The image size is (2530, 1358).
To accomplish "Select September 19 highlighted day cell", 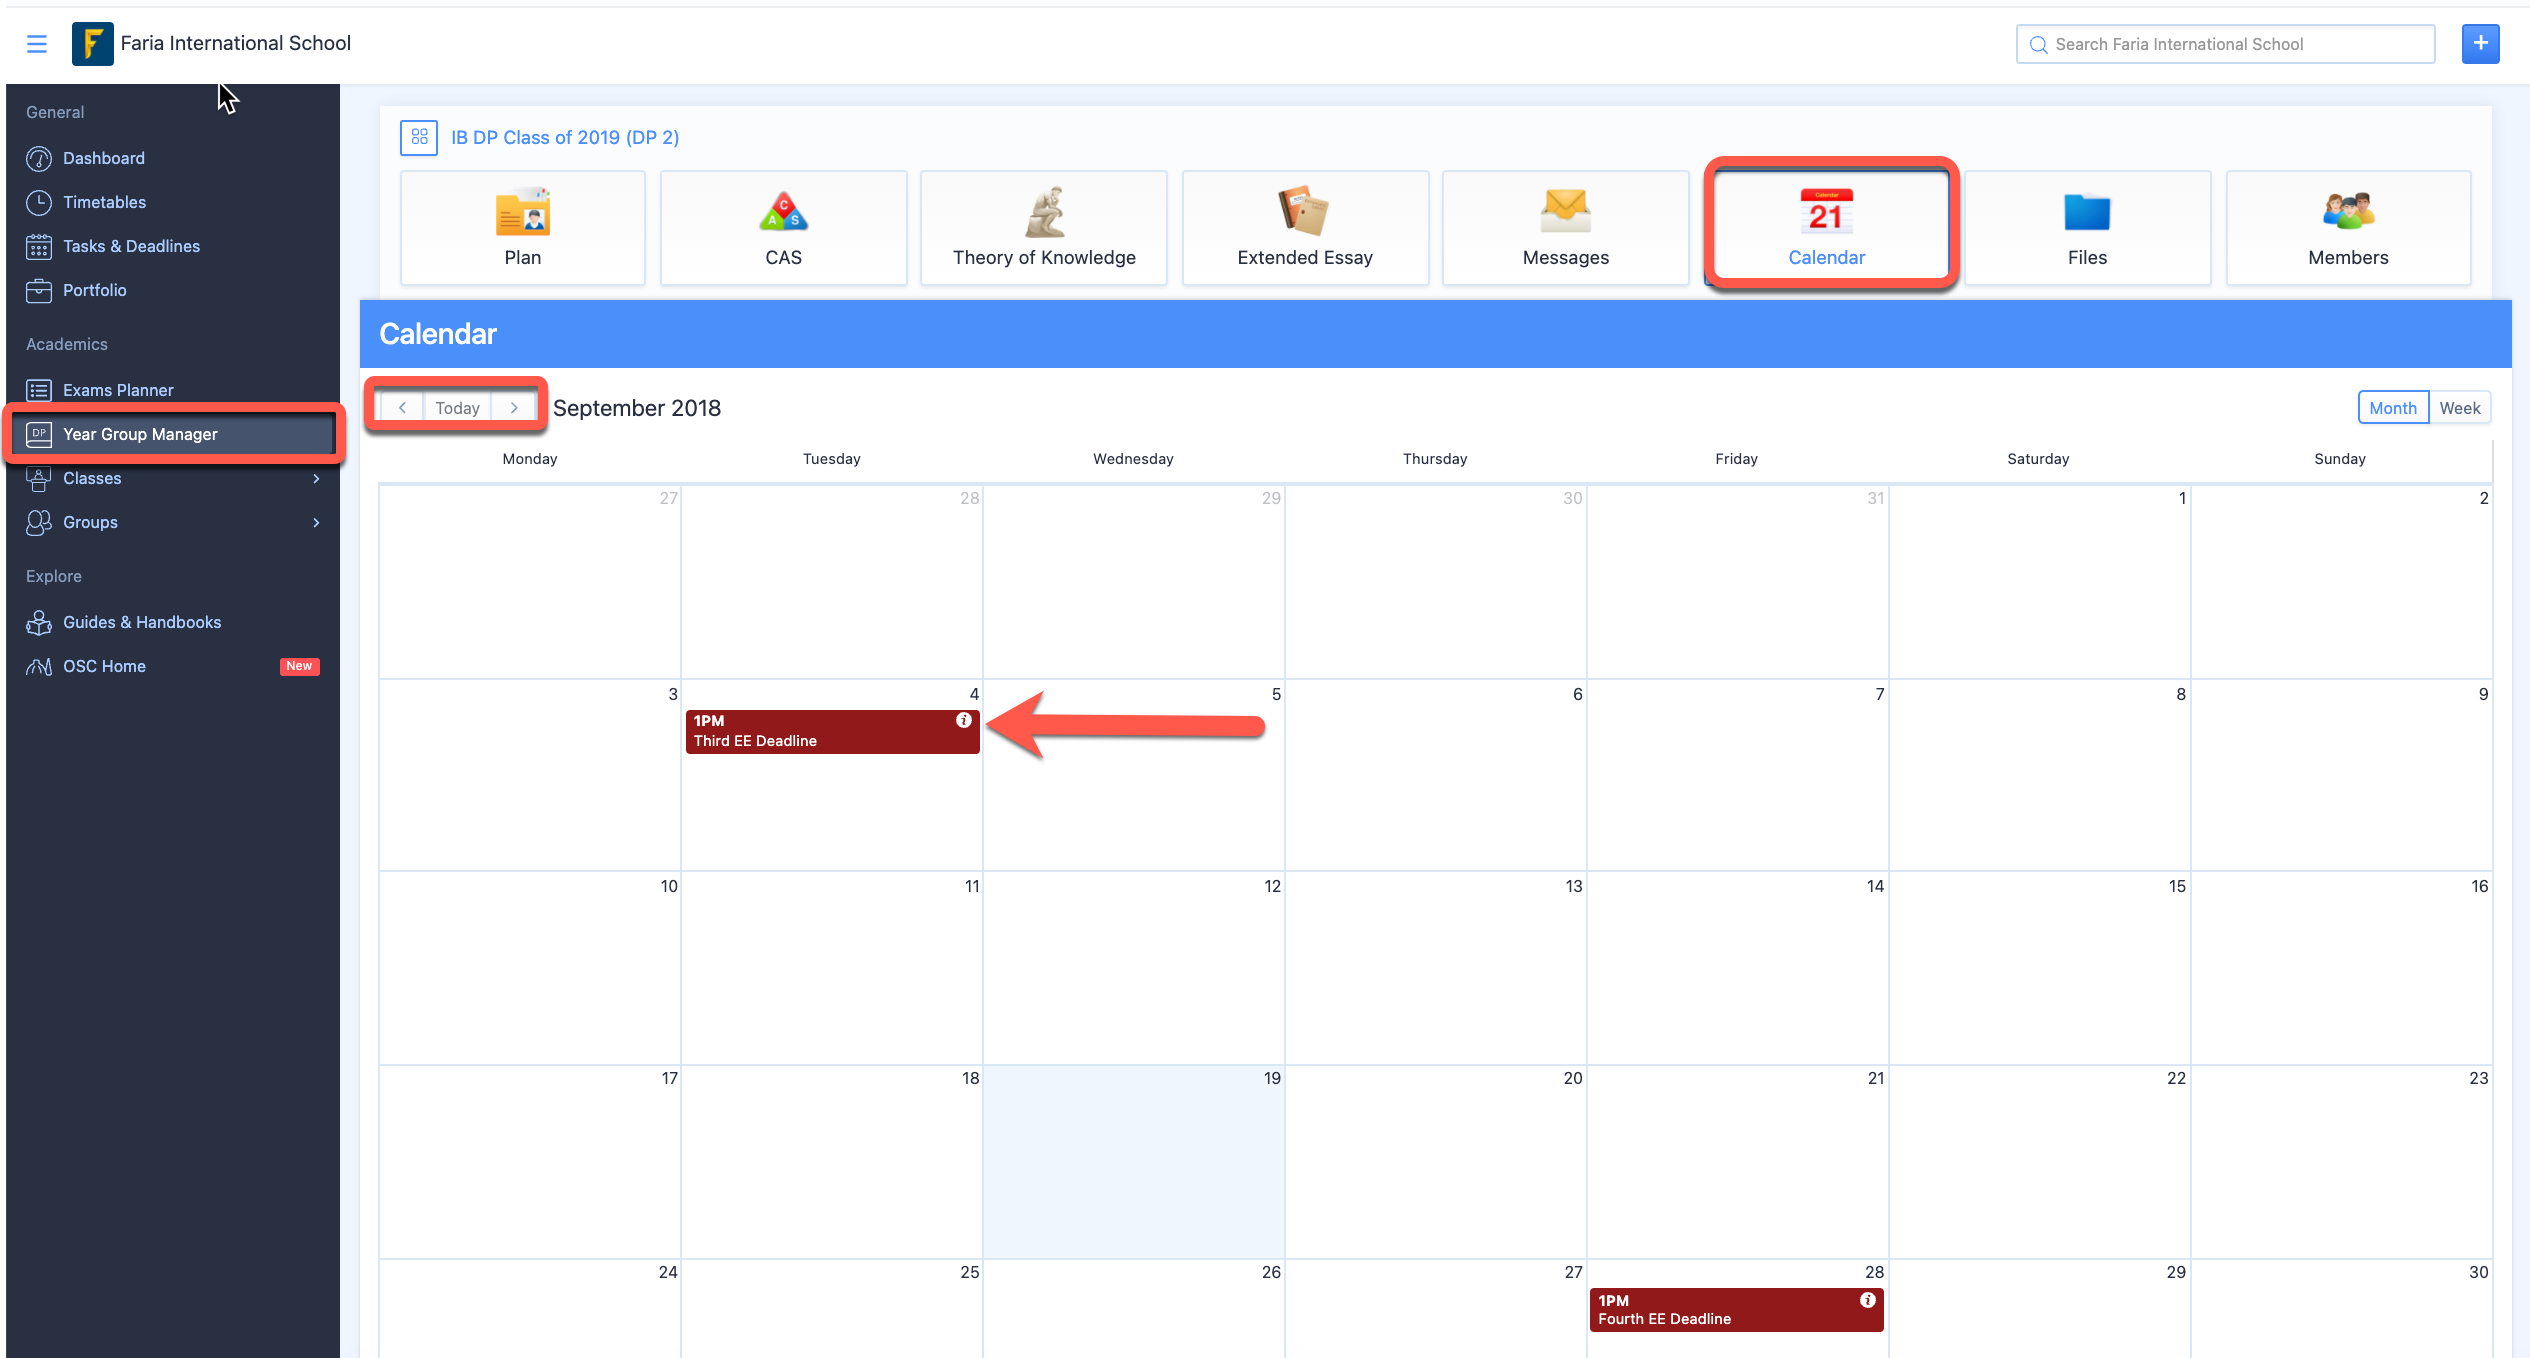I will [1133, 1162].
